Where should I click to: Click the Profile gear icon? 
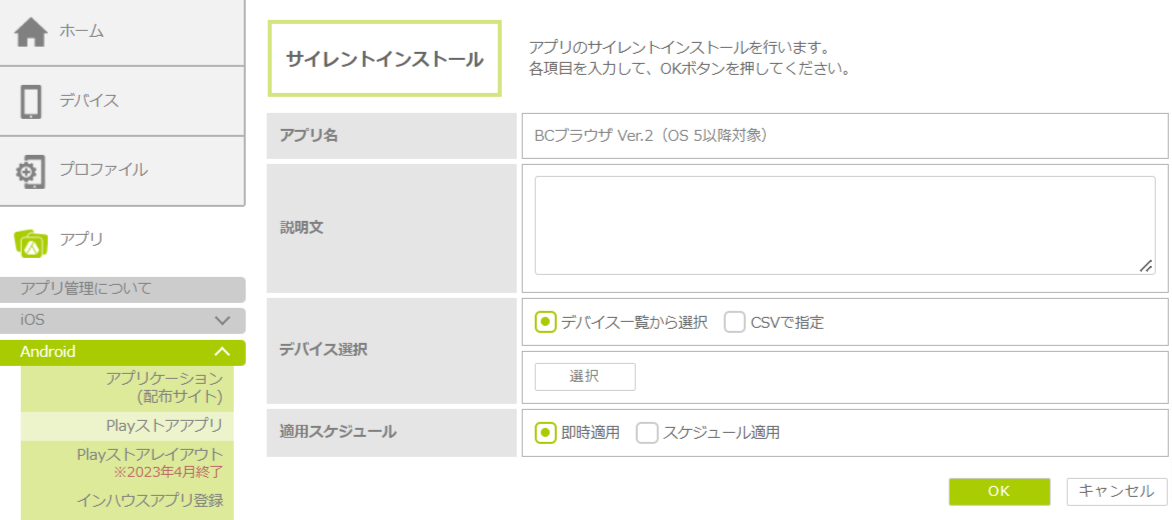[x=31, y=171]
